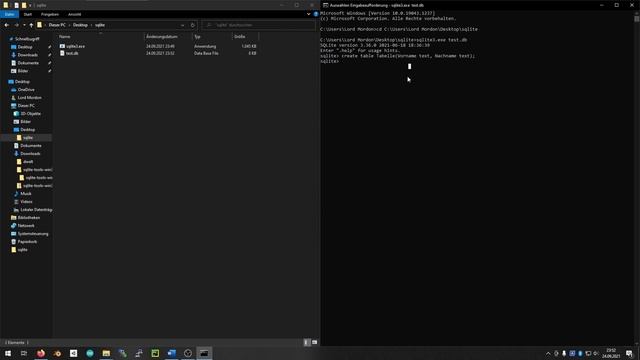Expand the Explorer ribbon with the chevron
Viewport: 640px width, 360px height.
tap(309, 14)
